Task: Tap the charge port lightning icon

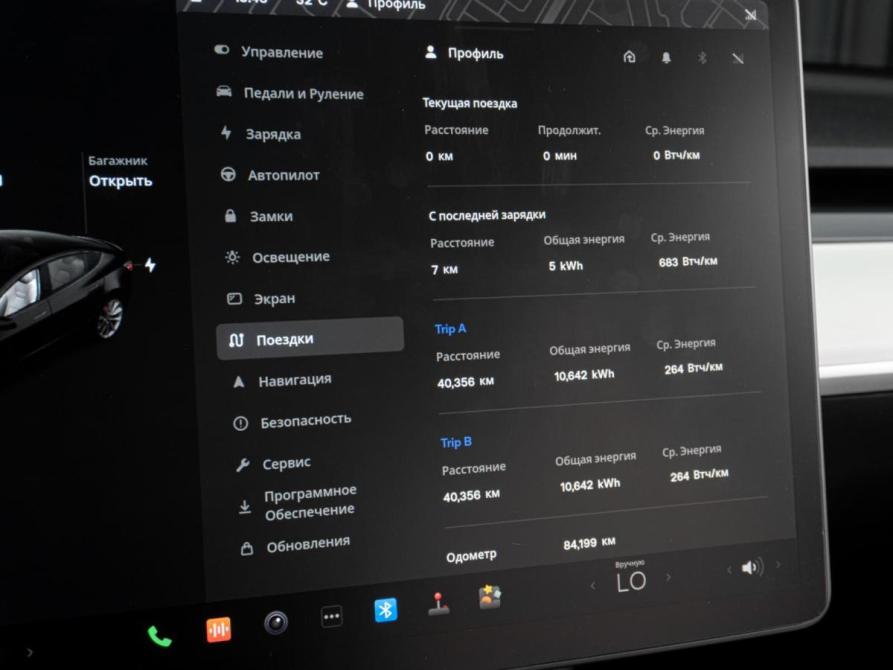Action: 150,265
